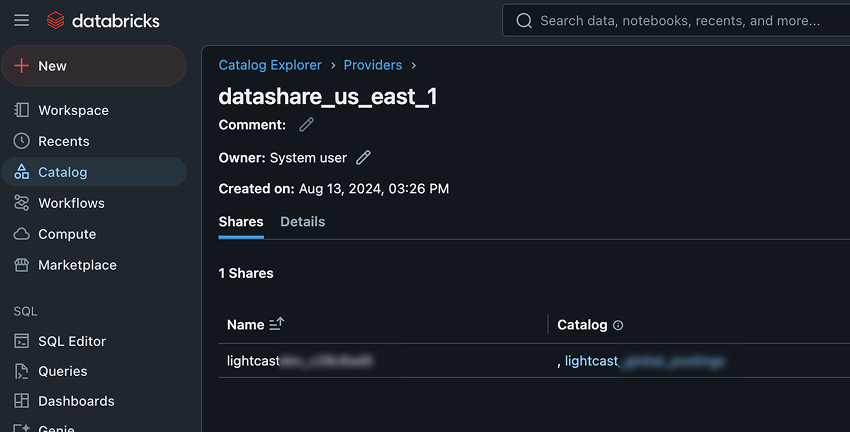Click the Compute cloud icon

pos(22,234)
